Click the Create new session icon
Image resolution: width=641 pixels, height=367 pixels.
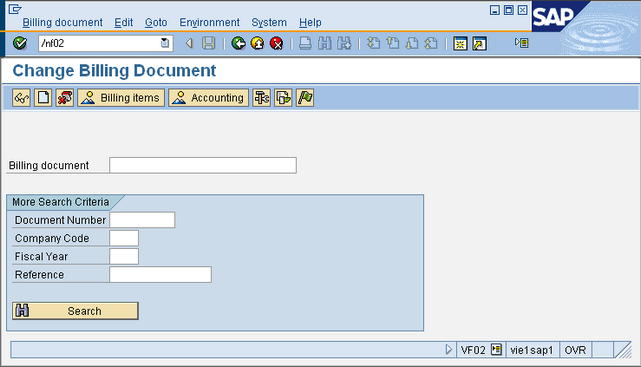tap(460, 43)
